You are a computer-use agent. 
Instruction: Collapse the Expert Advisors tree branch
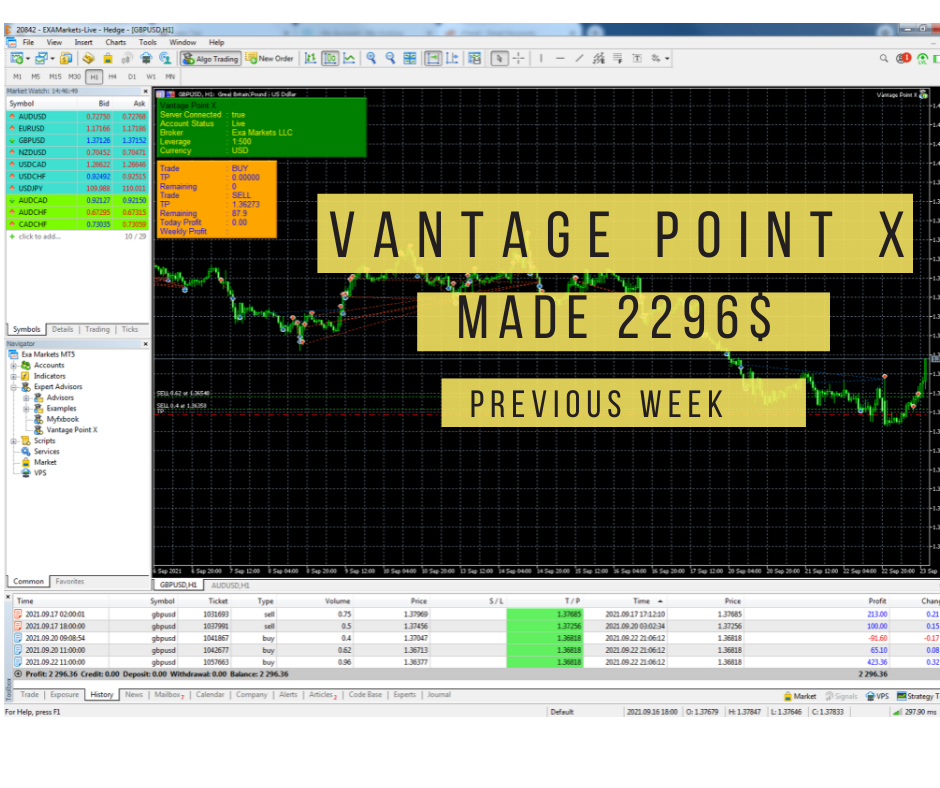pos(13,387)
